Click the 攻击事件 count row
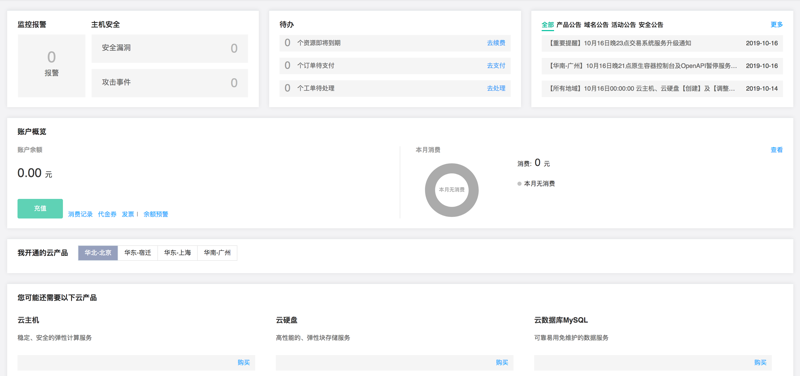The image size is (800, 376). click(170, 83)
